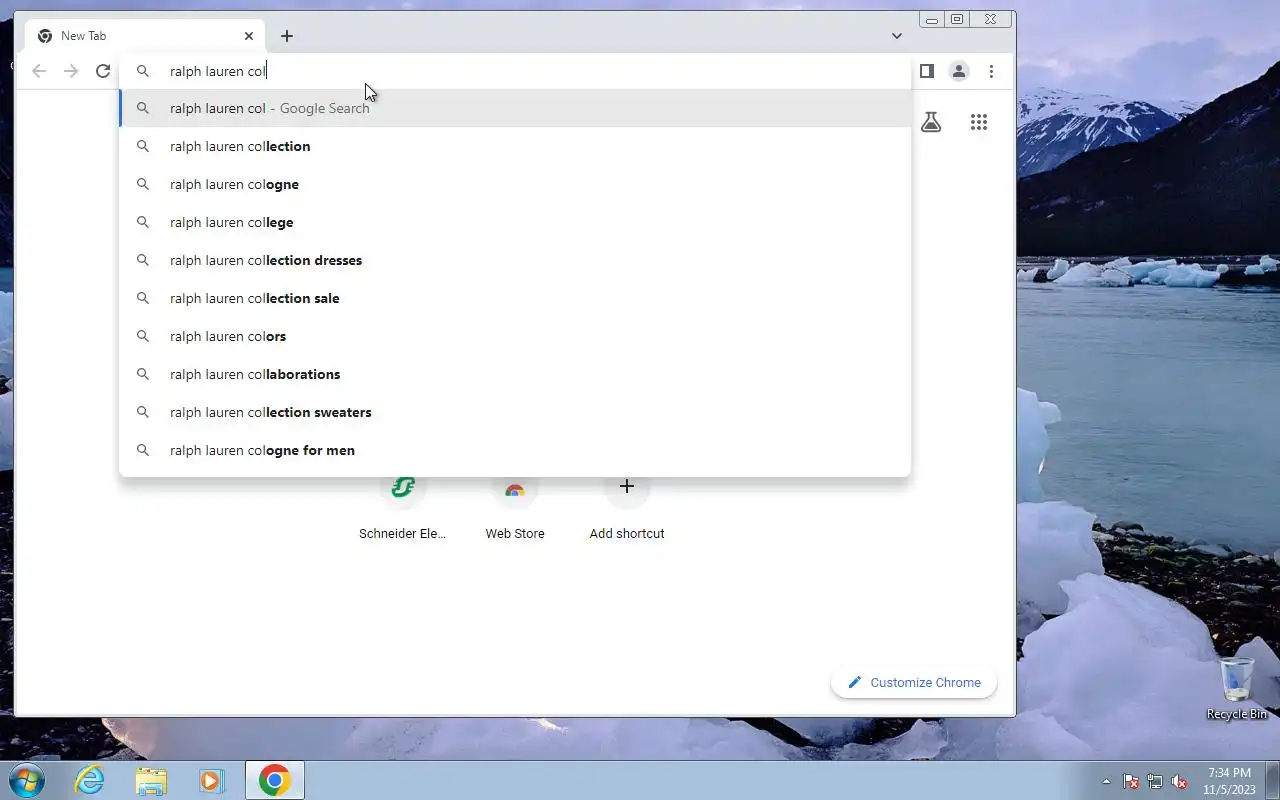Viewport: 1280px width, 800px height.
Task: Open a new tab with plus button
Action: [287, 36]
